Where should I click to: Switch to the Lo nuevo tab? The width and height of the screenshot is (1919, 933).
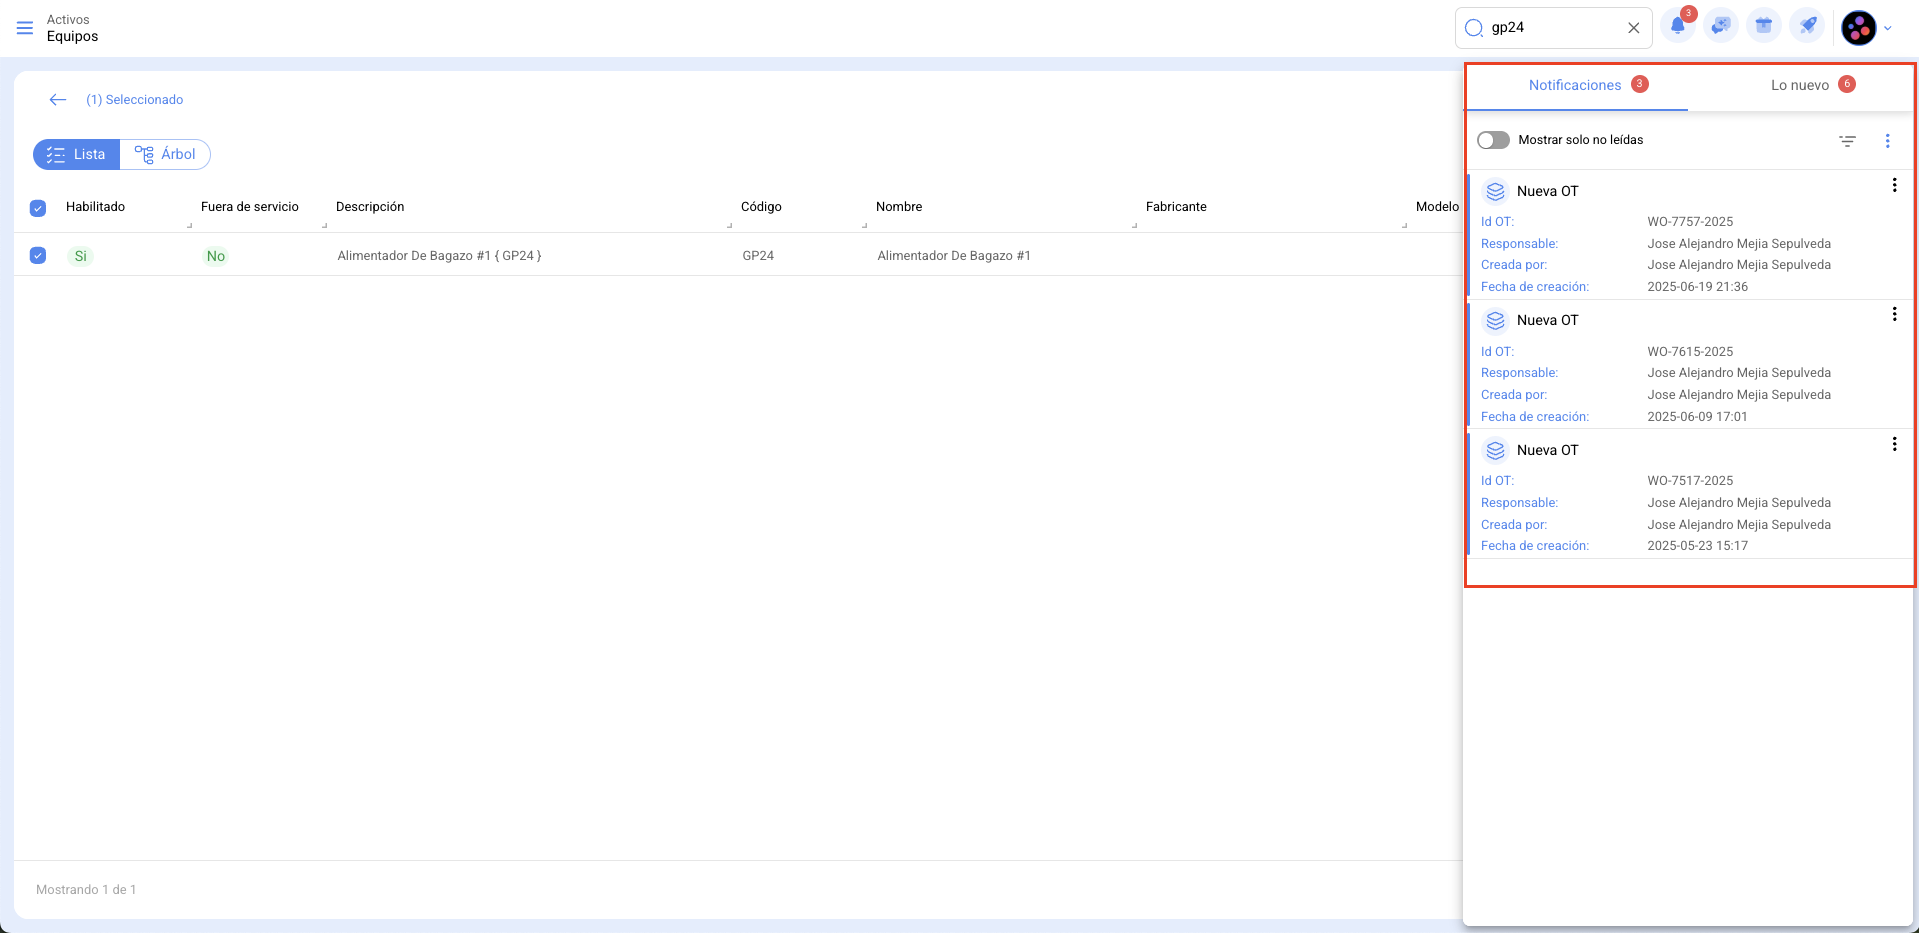tap(1800, 86)
